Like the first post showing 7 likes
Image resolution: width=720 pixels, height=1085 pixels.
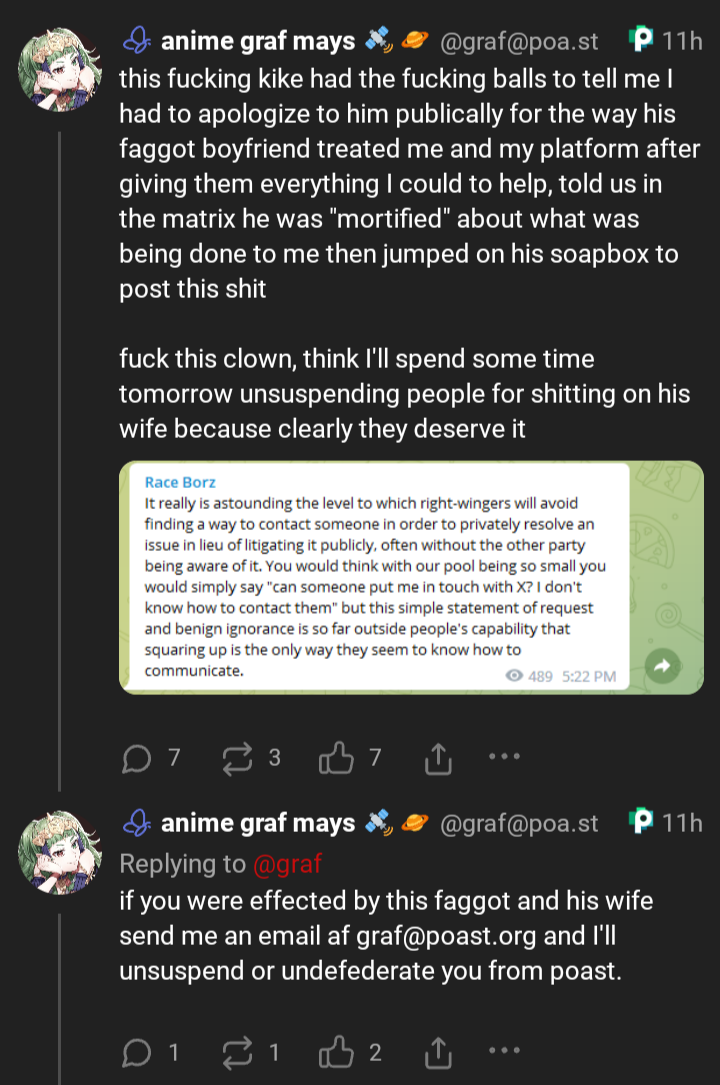[x=333, y=760]
